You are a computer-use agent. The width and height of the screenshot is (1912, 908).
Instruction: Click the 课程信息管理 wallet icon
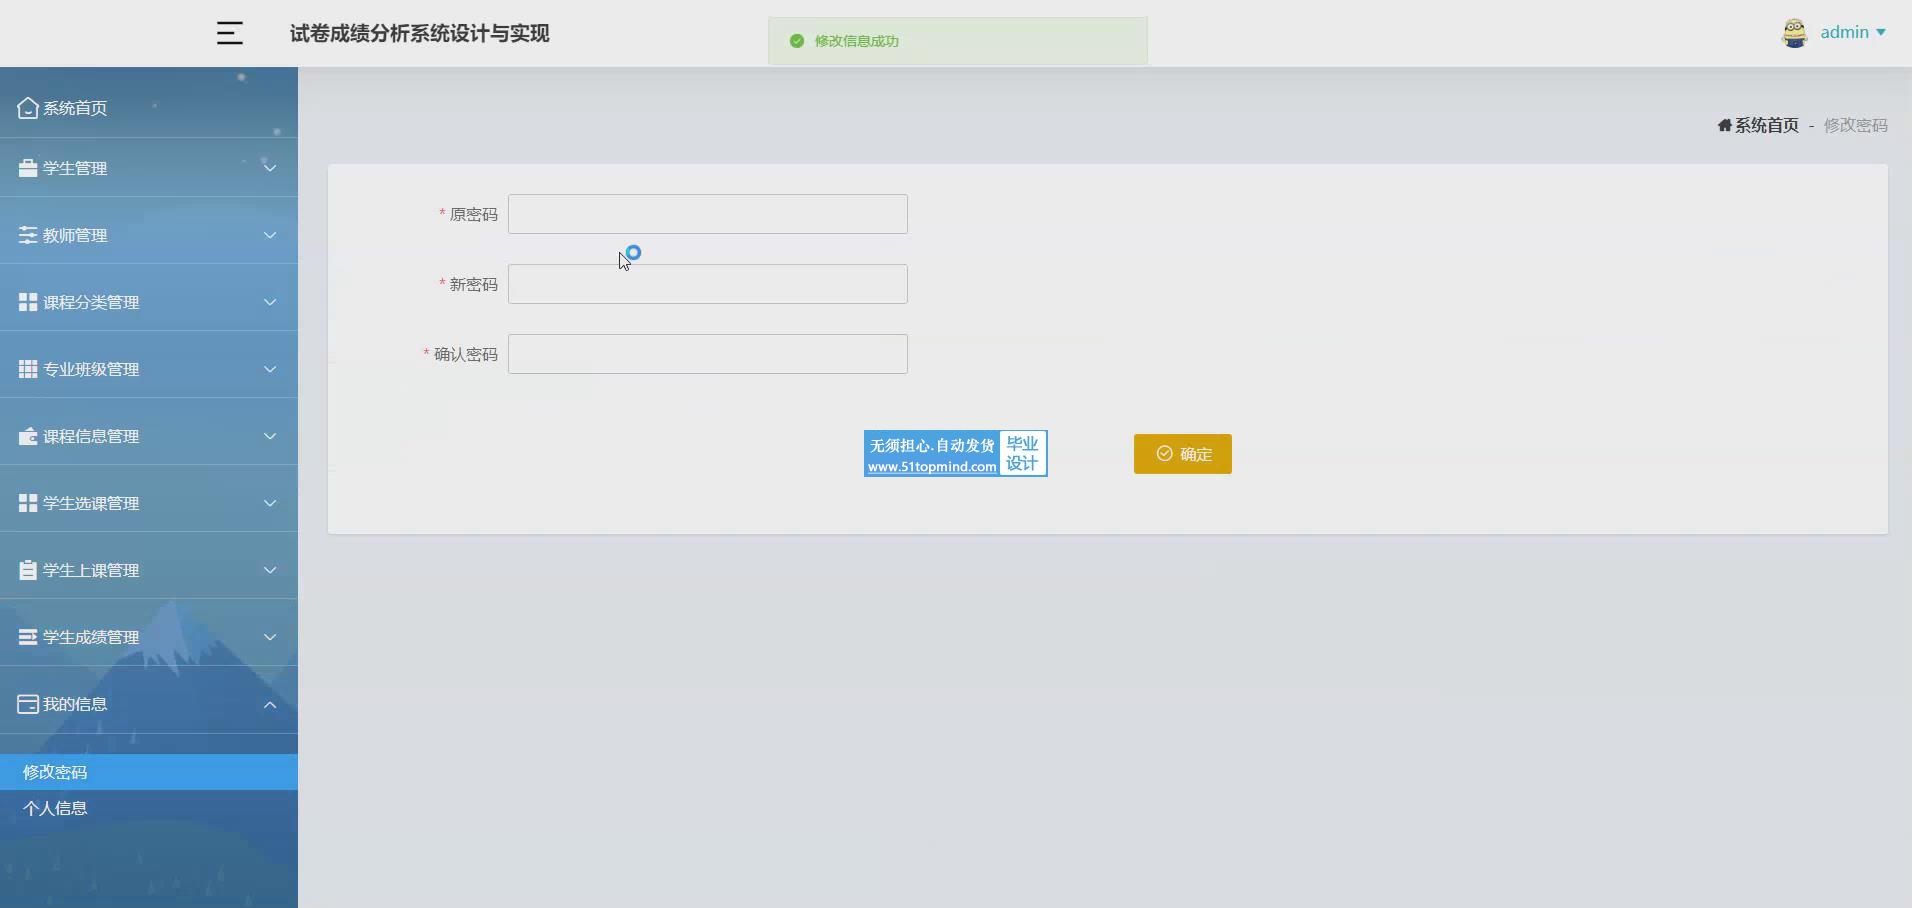(28, 436)
